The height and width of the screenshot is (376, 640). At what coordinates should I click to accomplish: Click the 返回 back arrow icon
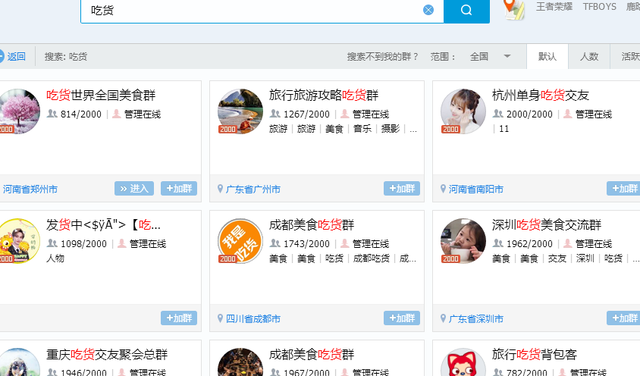point(2,56)
